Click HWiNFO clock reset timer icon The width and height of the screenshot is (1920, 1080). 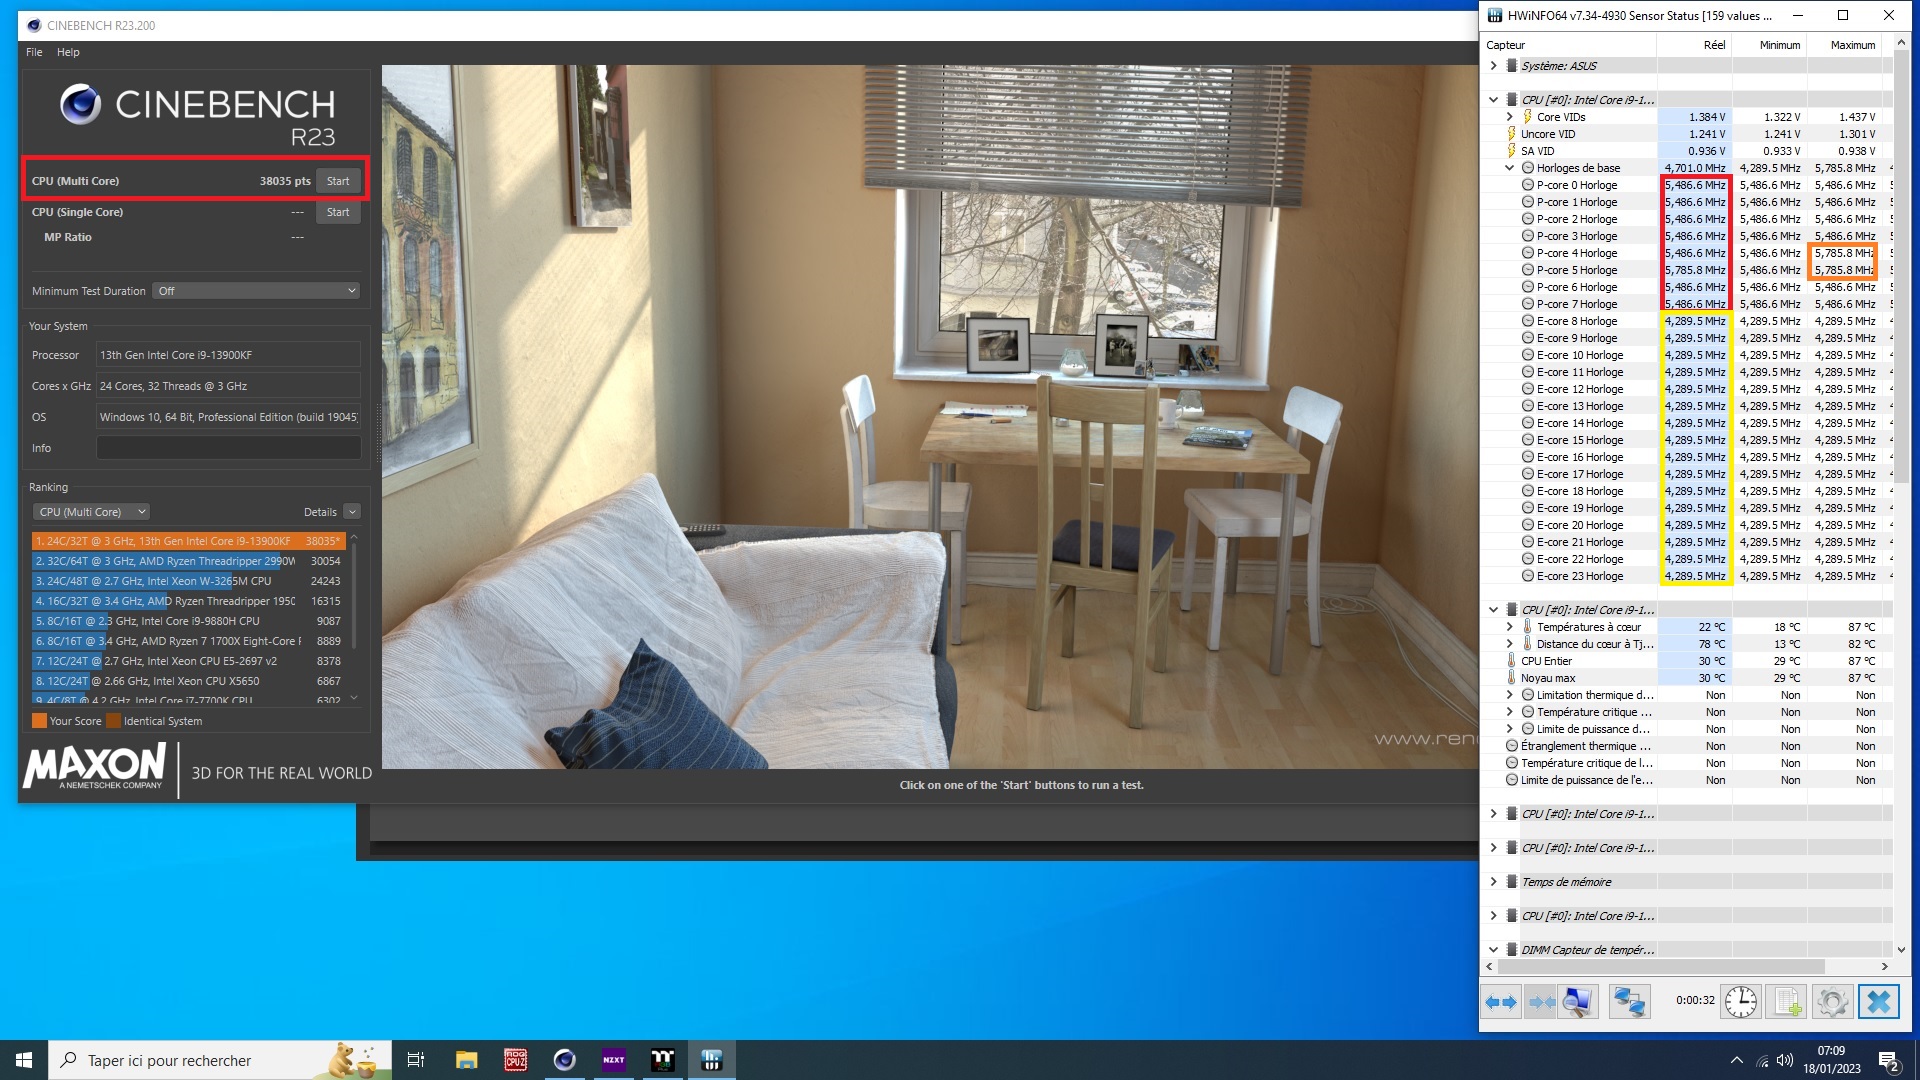point(1741,1001)
